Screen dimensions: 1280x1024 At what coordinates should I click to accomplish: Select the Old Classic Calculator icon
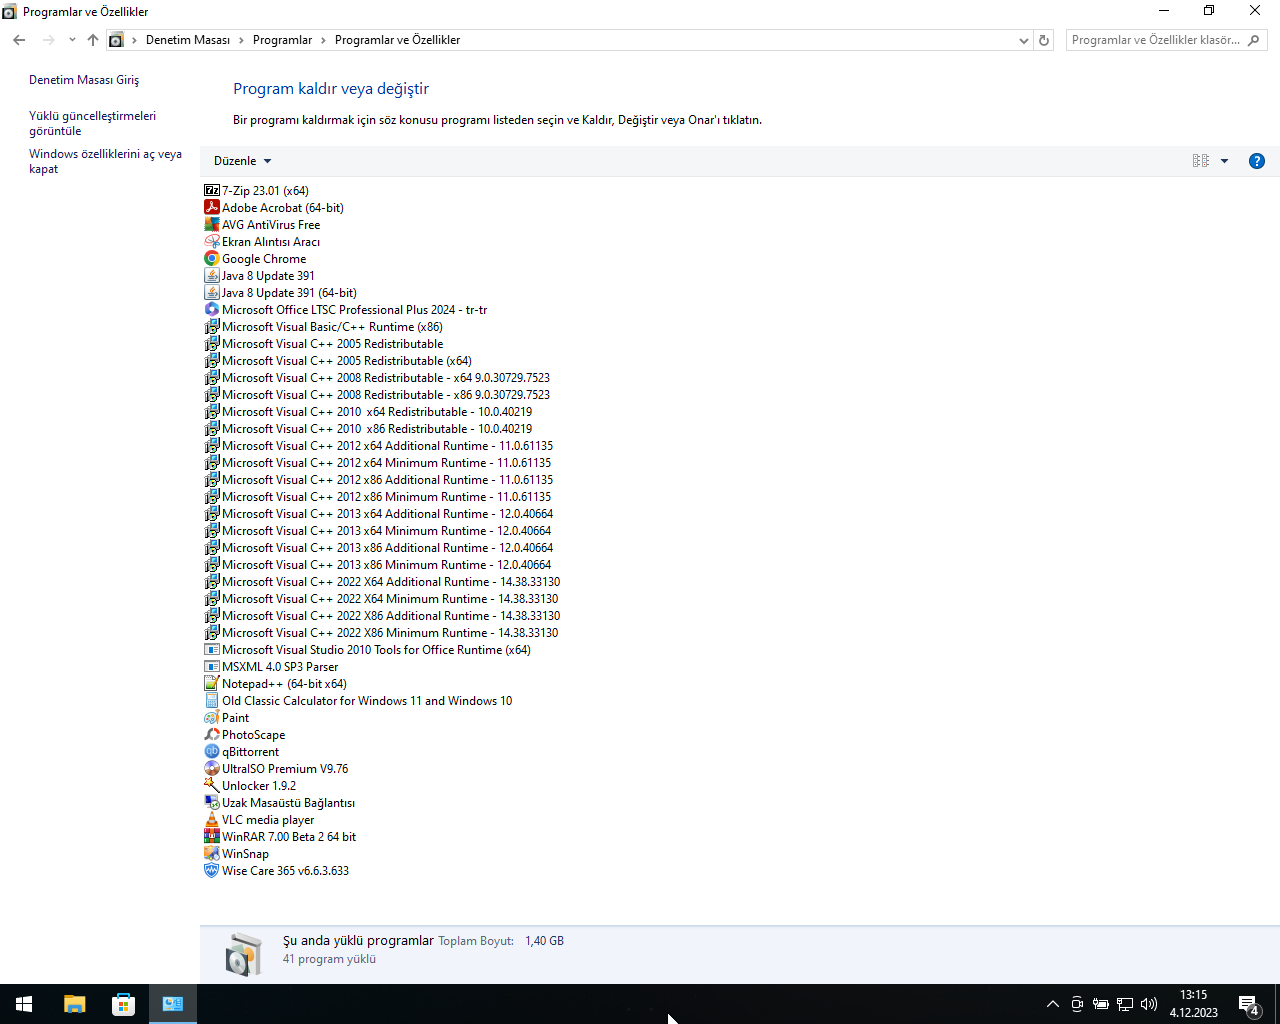[x=212, y=700]
